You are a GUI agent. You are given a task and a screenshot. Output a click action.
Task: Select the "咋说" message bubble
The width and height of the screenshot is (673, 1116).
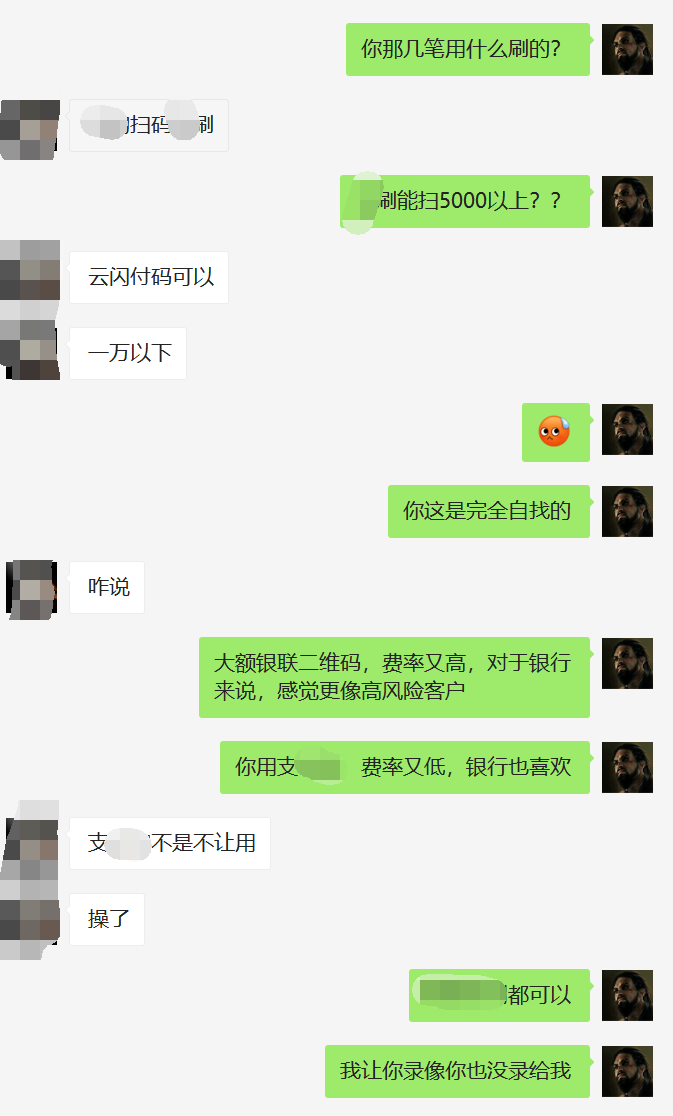click(x=107, y=587)
